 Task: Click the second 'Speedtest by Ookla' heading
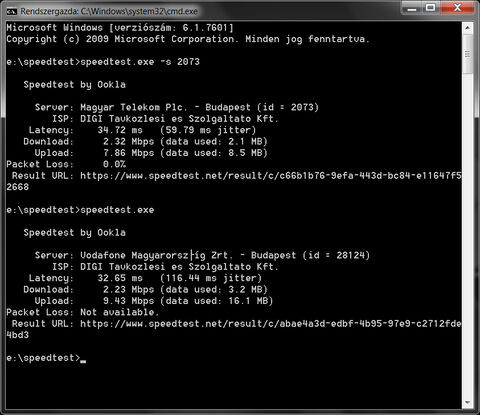(75, 233)
